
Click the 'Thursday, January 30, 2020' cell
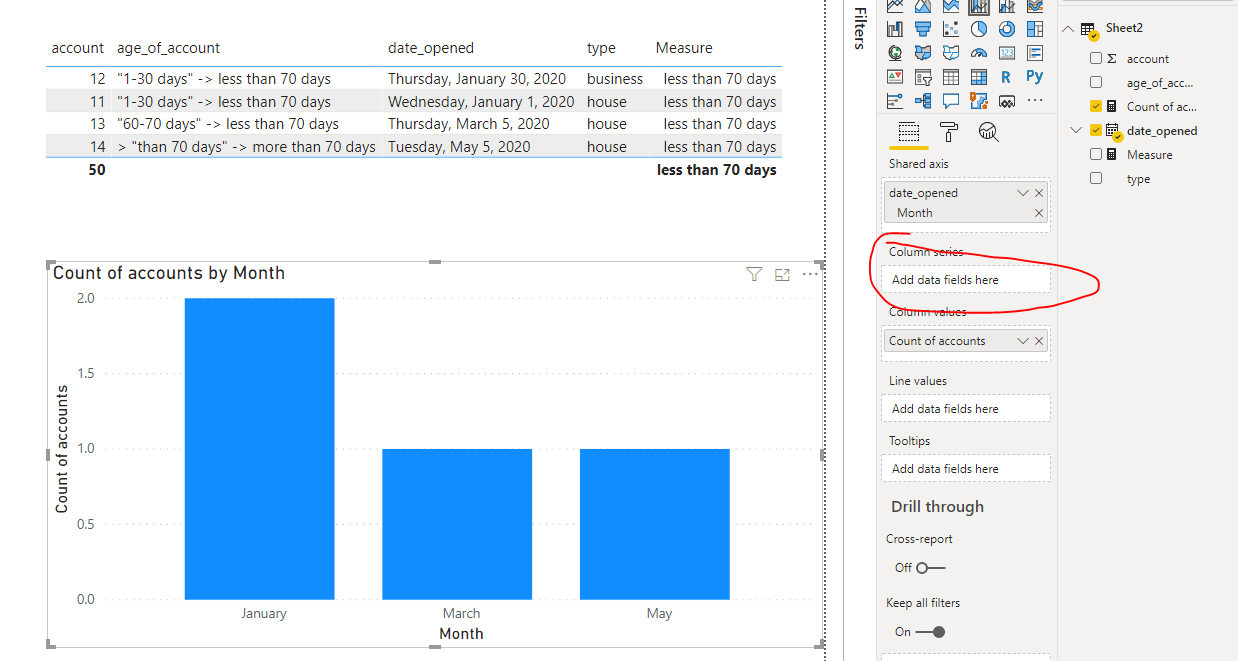click(477, 79)
